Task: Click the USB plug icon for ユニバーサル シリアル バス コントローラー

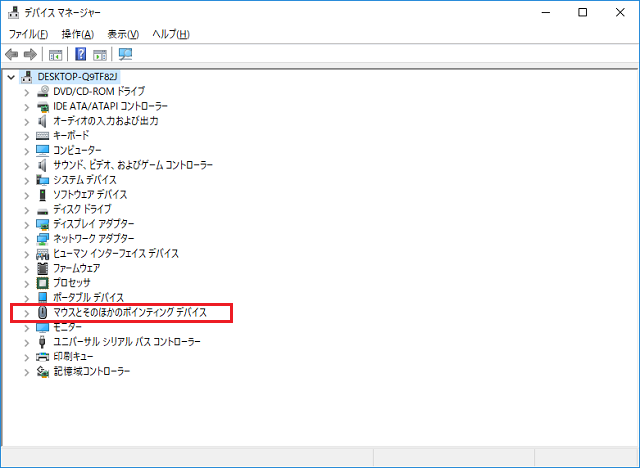Action: (42, 342)
